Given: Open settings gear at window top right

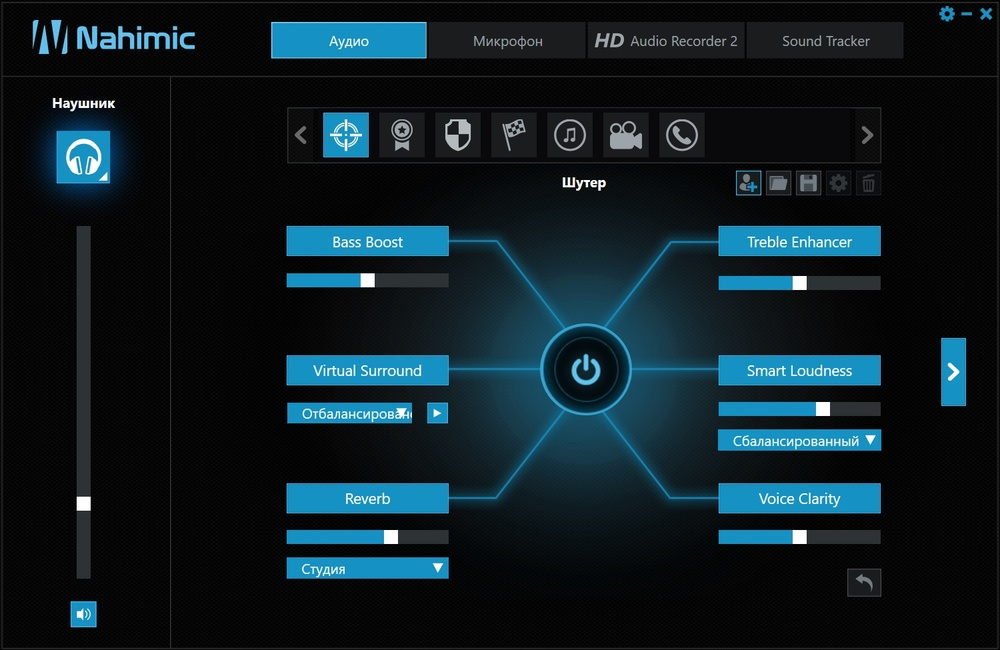Looking at the screenshot, I should click(947, 13).
